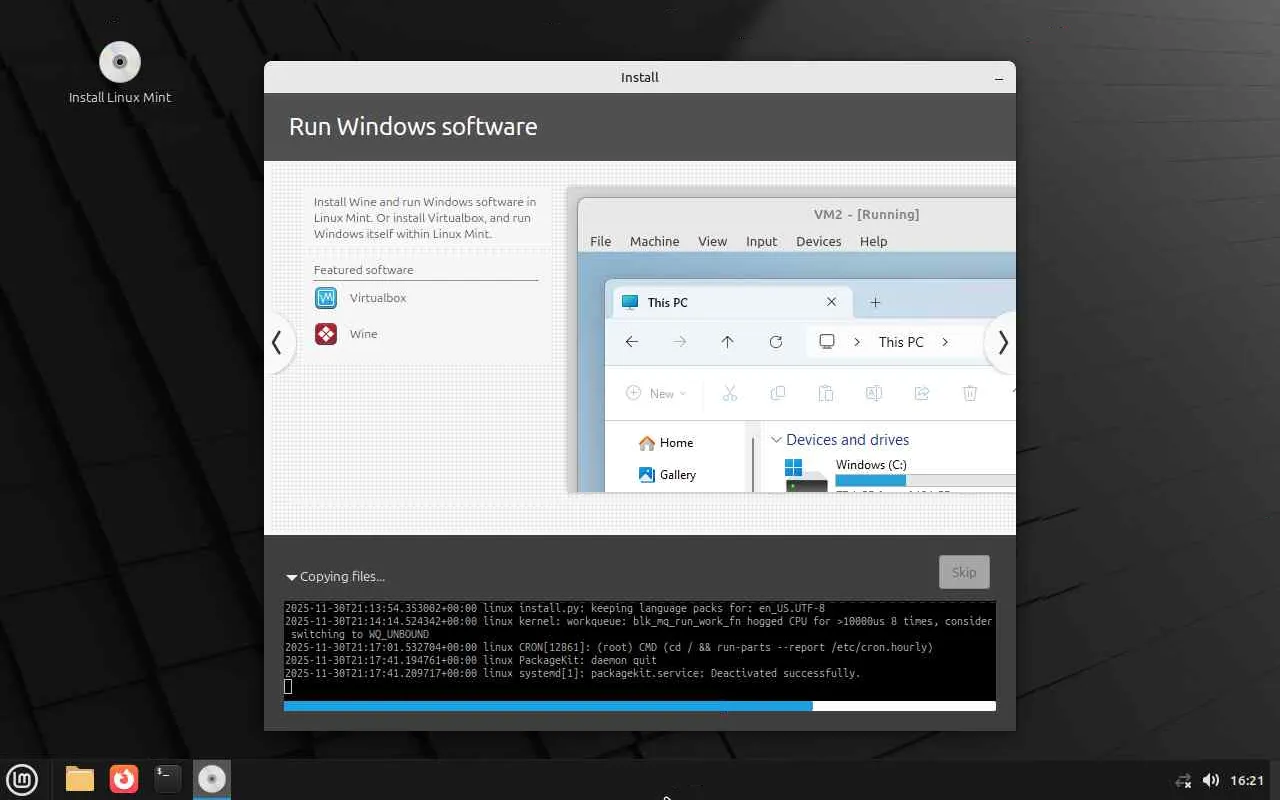This screenshot has width=1280, height=800.
Task: Select the This PC tab
Action: click(732, 302)
